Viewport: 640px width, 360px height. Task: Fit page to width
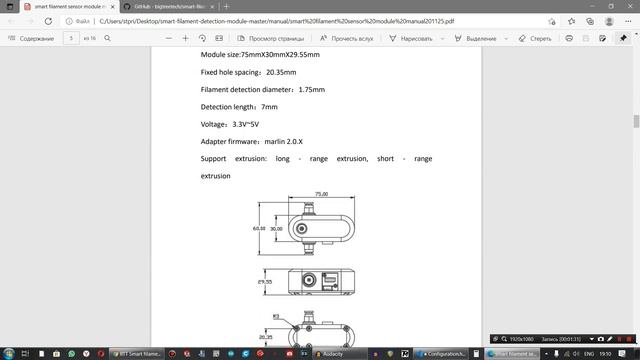219,38
